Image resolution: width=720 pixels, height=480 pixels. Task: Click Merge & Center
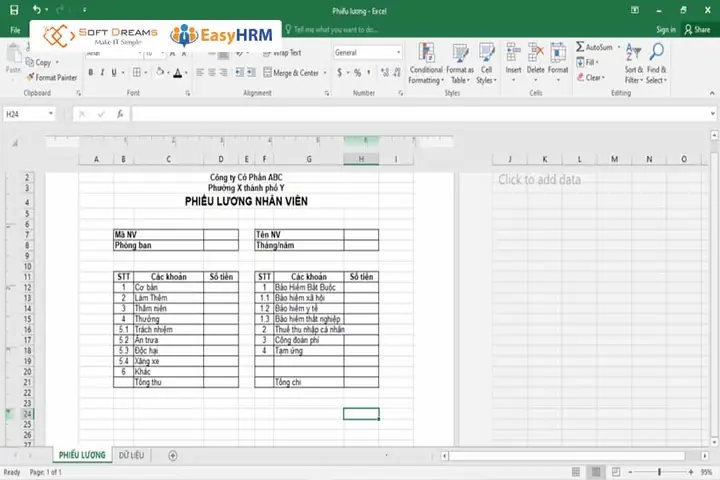pos(291,73)
